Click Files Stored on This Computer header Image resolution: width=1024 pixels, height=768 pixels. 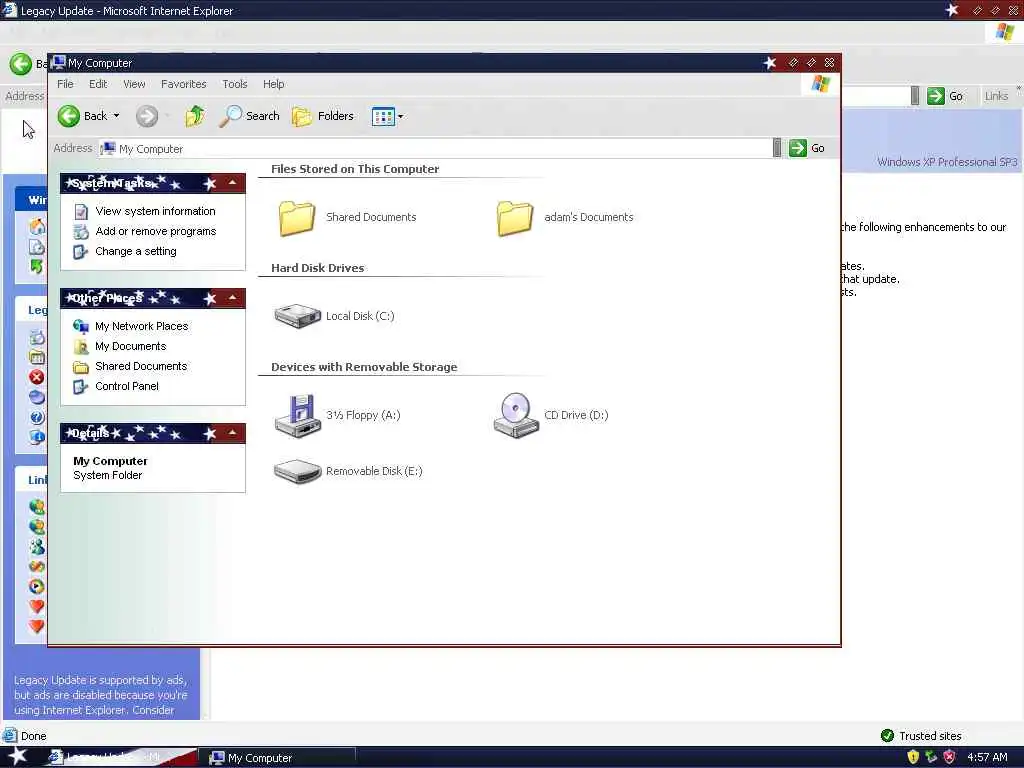(x=355, y=168)
